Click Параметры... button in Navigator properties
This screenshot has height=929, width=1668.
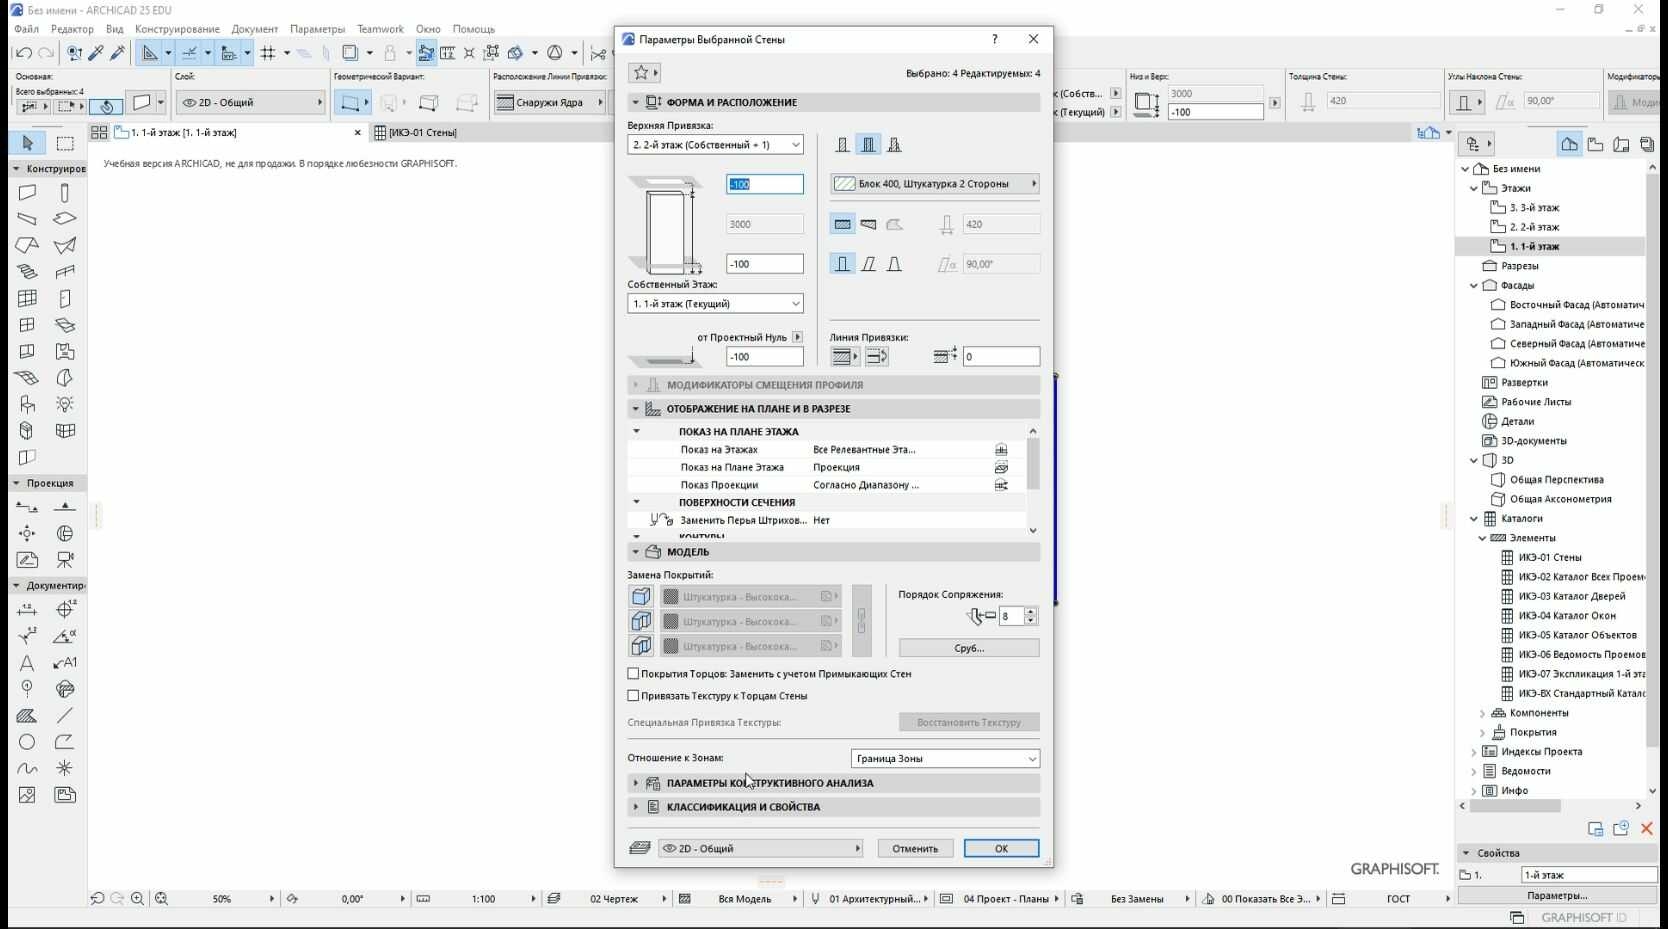[x=1557, y=896]
